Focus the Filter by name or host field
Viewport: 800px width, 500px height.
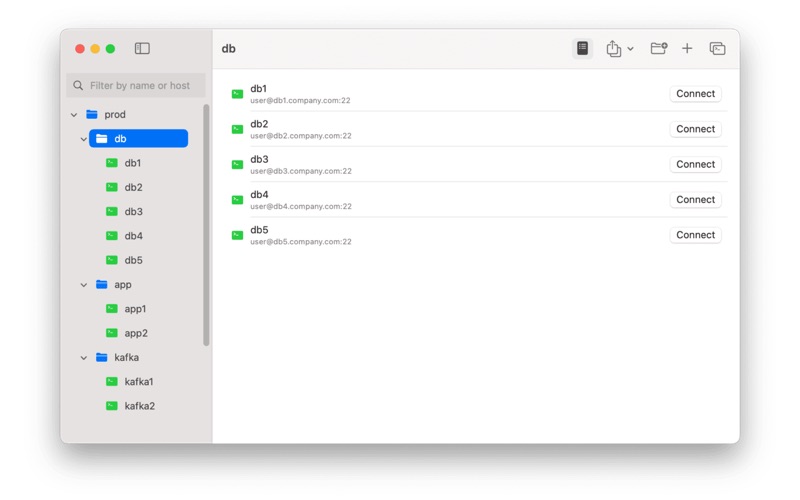tap(136, 85)
